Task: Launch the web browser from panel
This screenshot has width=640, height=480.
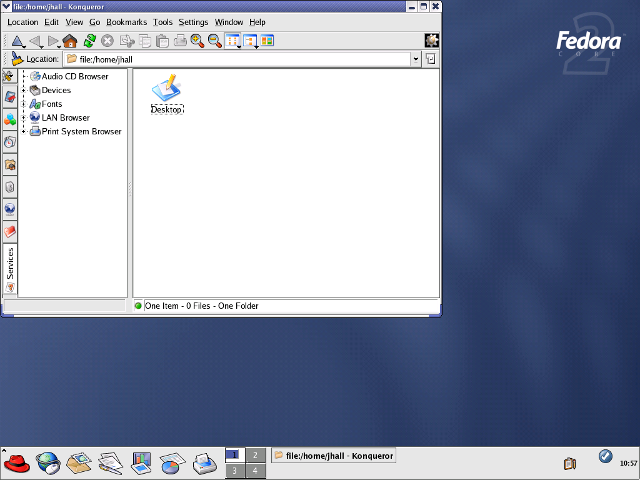Action: tap(48, 463)
